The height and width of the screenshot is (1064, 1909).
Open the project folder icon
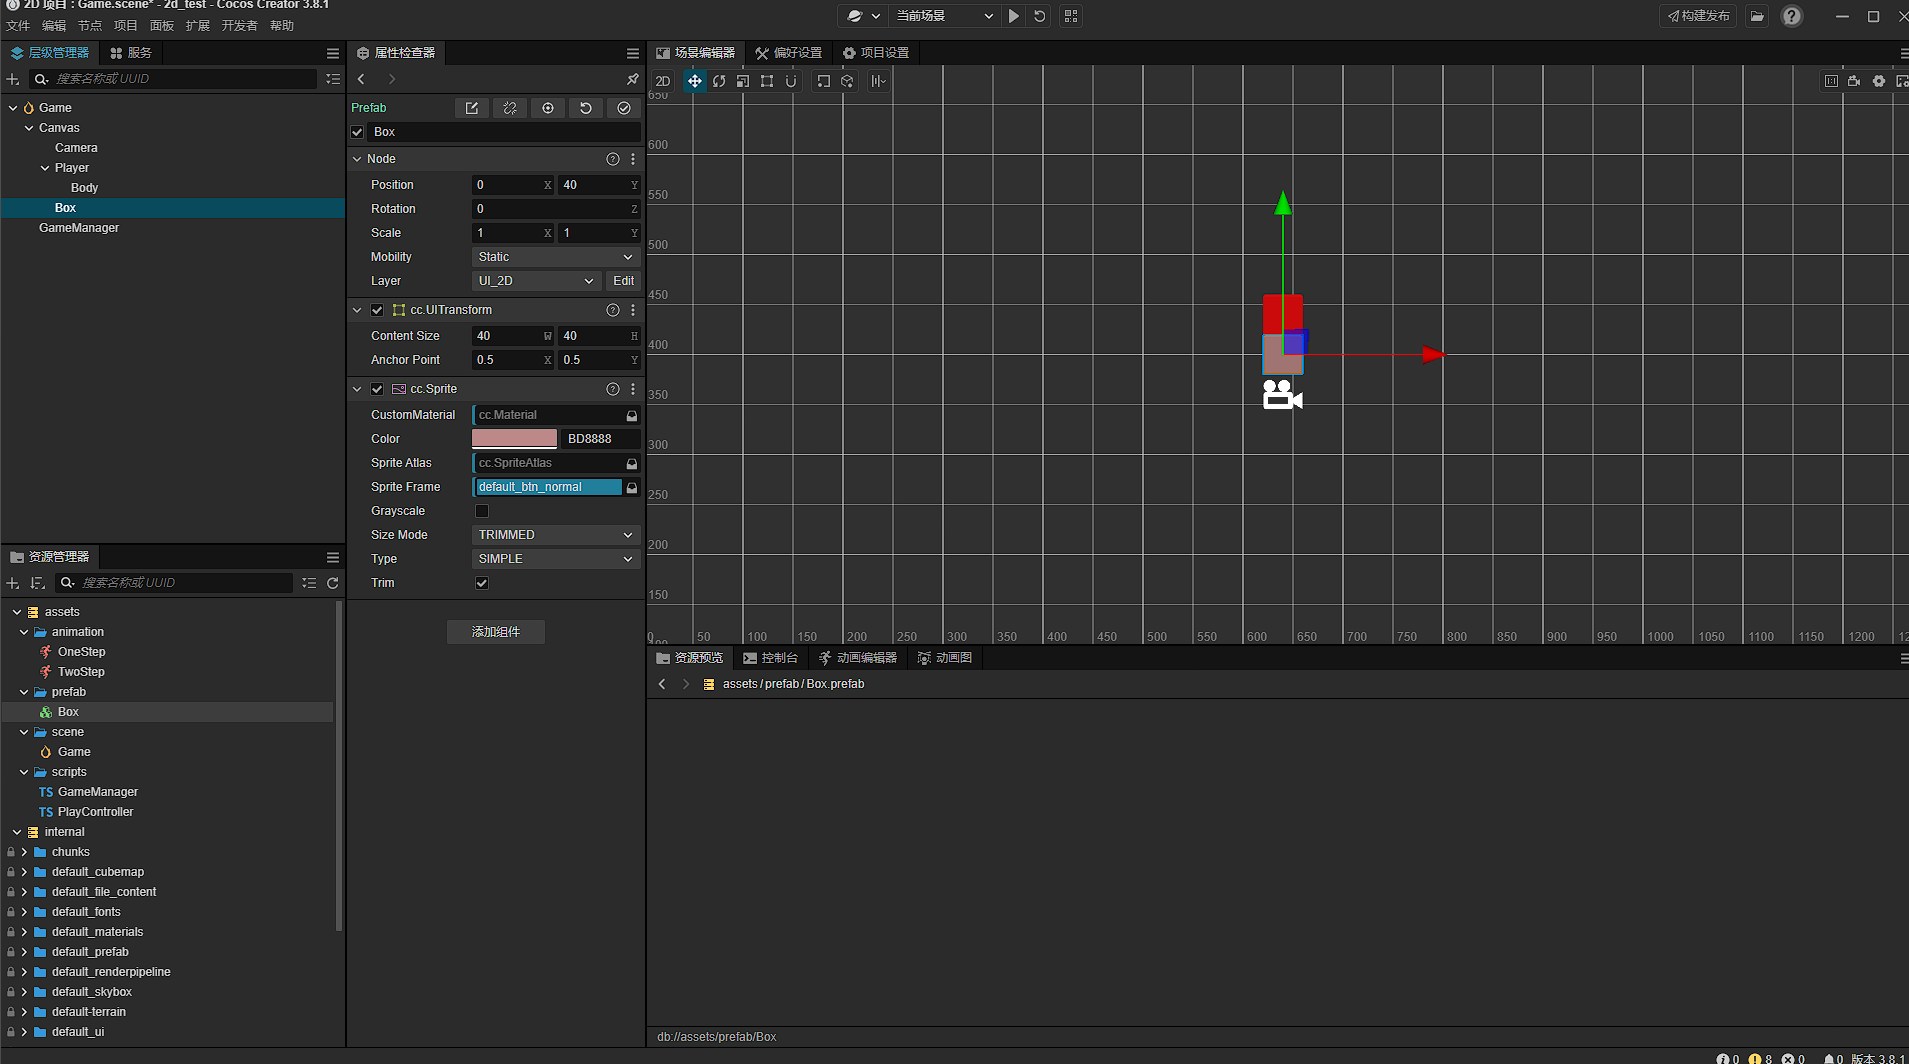click(1757, 16)
